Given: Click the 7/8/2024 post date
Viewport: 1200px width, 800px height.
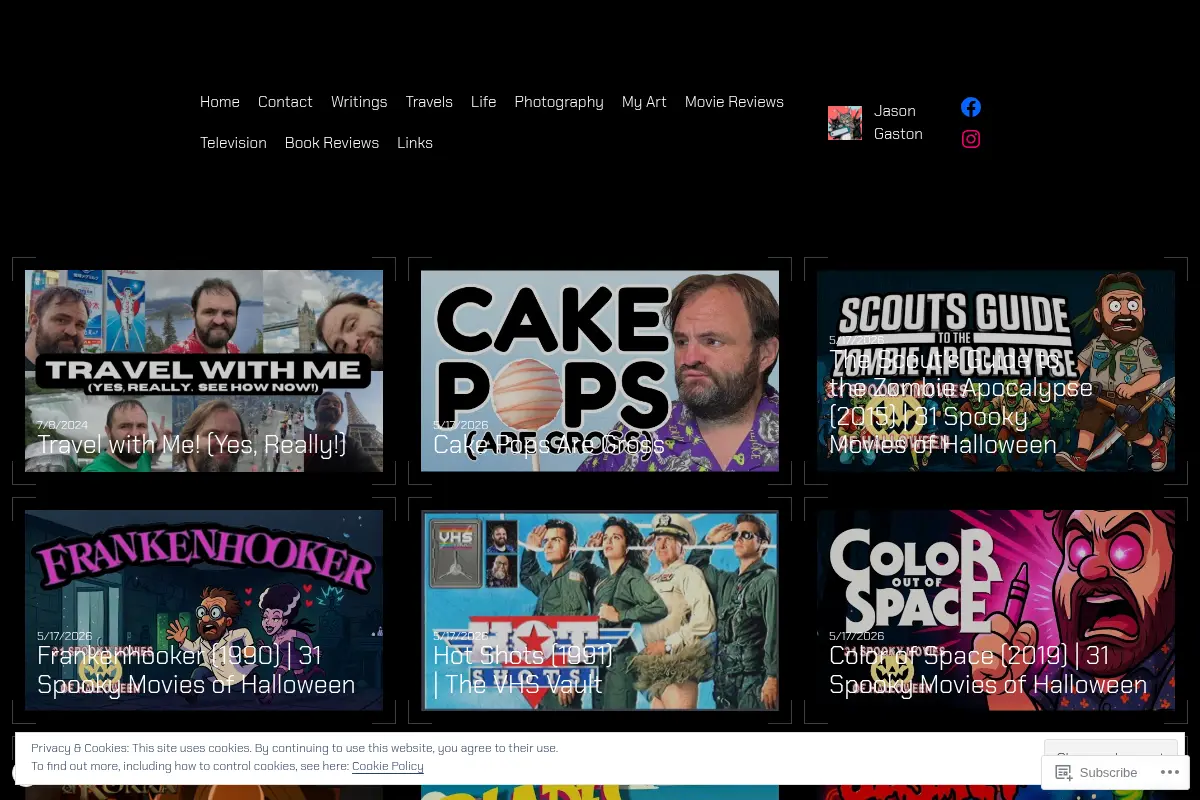Looking at the screenshot, I should tap(62, 425).
